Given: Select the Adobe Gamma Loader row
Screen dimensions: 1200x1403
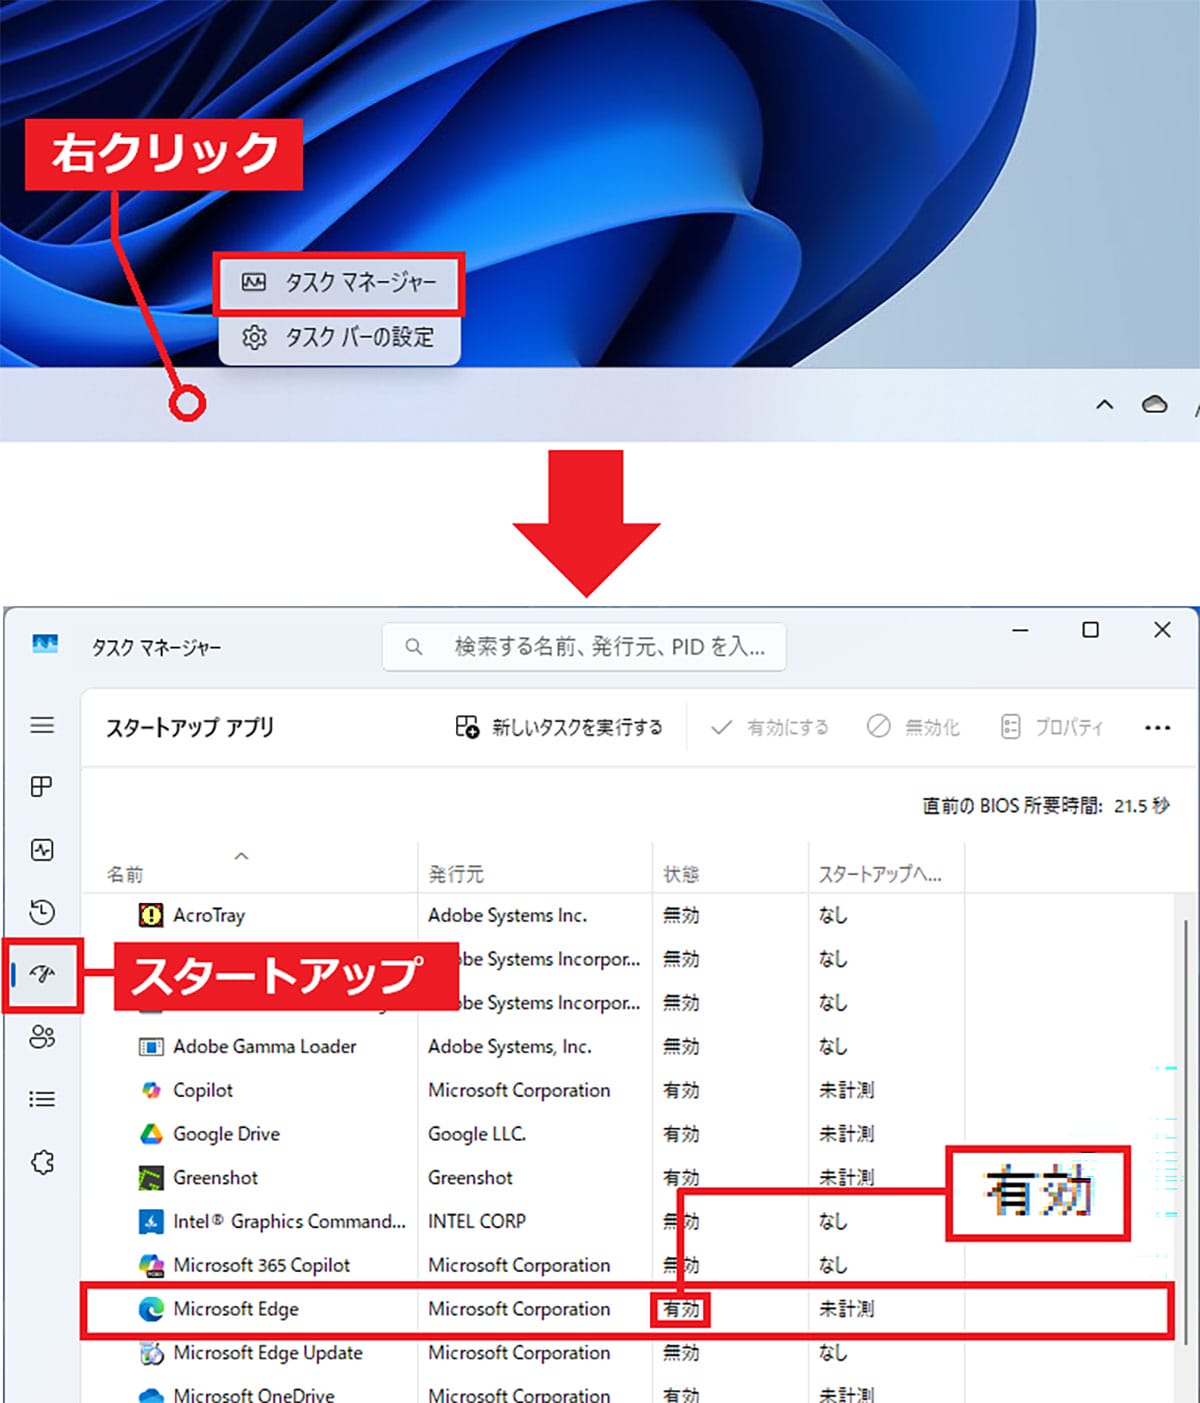Looking at the screenshot, I should 265,1047.
